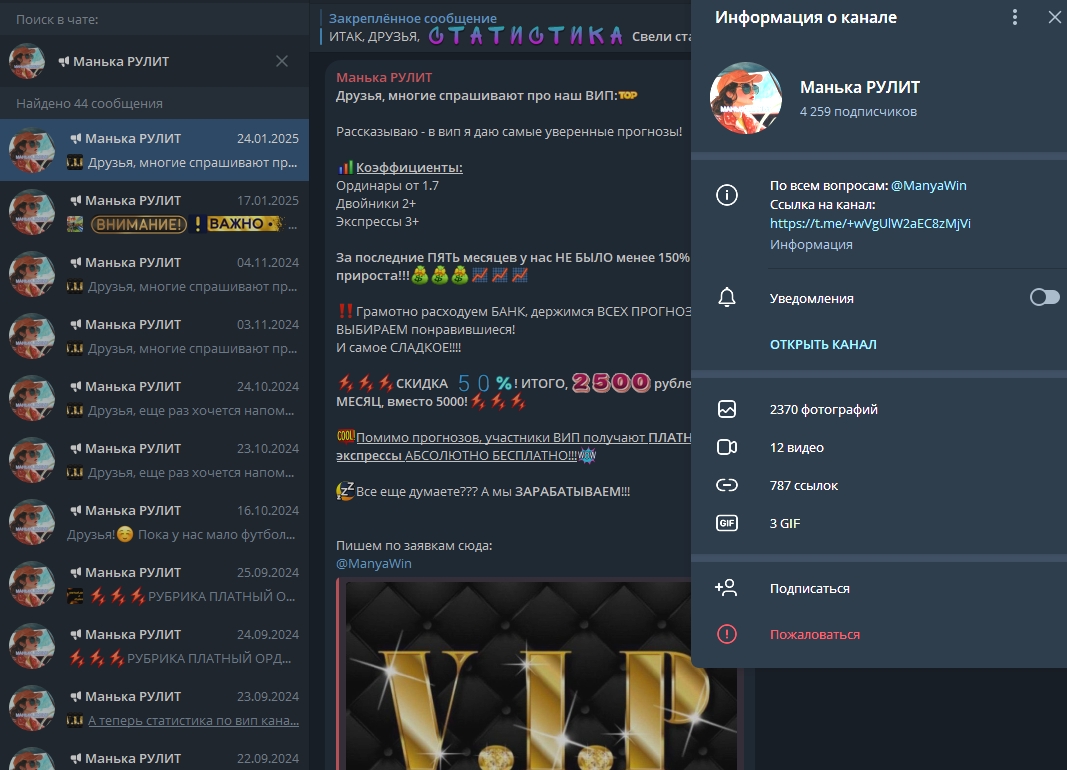This screenshot has height=770, width=1067.
Task: Click Подписаться to subscribe to channel
Action: click(x=809, y=588)
